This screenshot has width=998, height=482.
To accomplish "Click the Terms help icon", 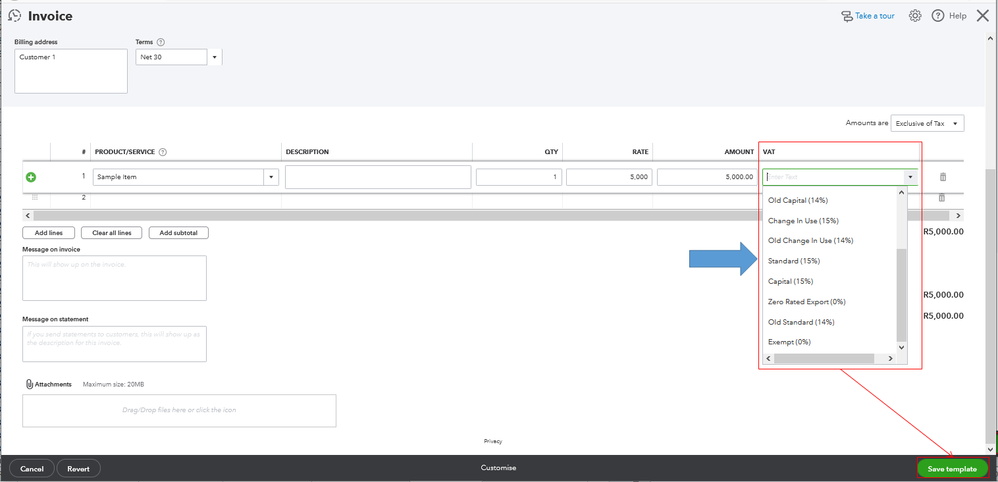I will (x=160, y=43).
